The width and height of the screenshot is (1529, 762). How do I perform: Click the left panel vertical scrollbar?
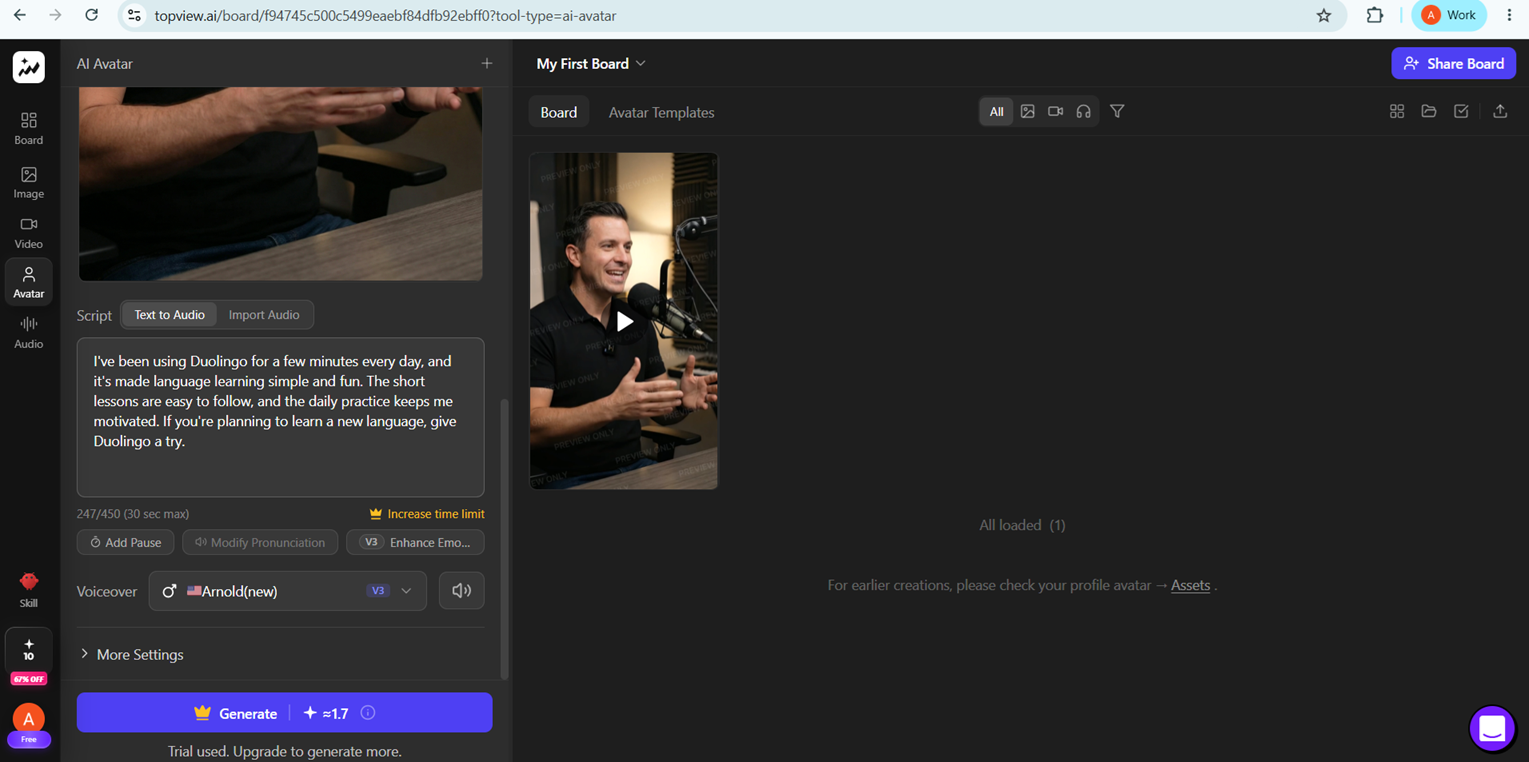click(504, 538)
